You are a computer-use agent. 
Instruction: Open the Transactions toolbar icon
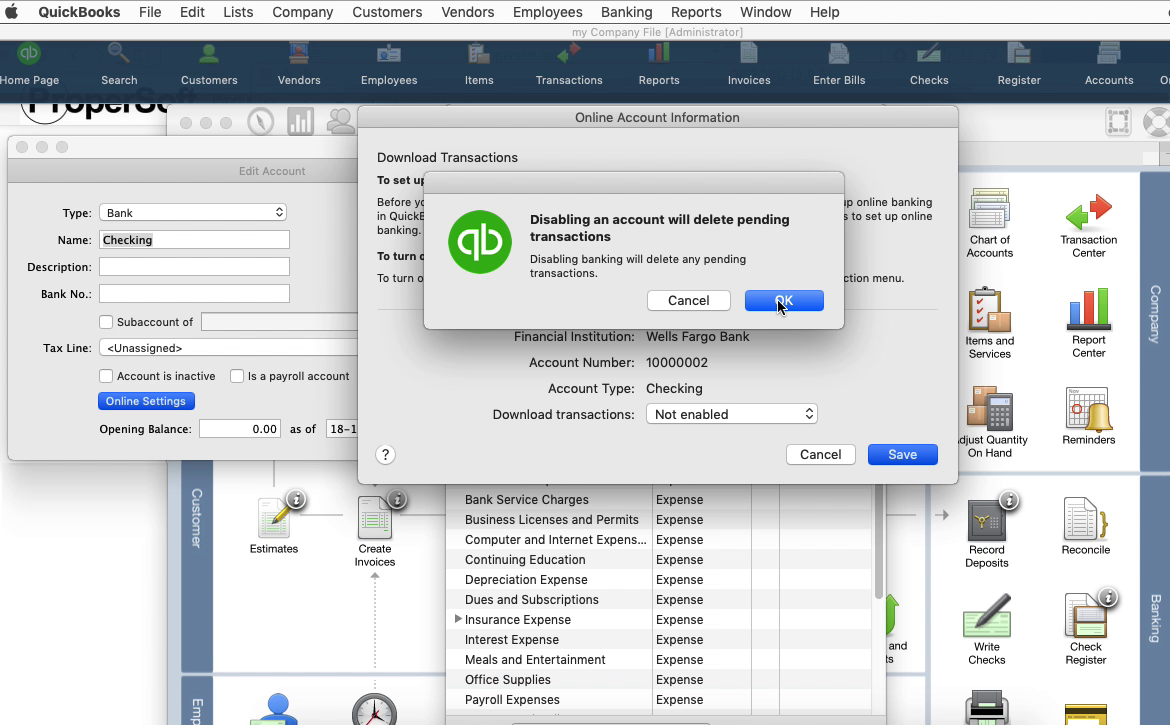tap(569, 65)
